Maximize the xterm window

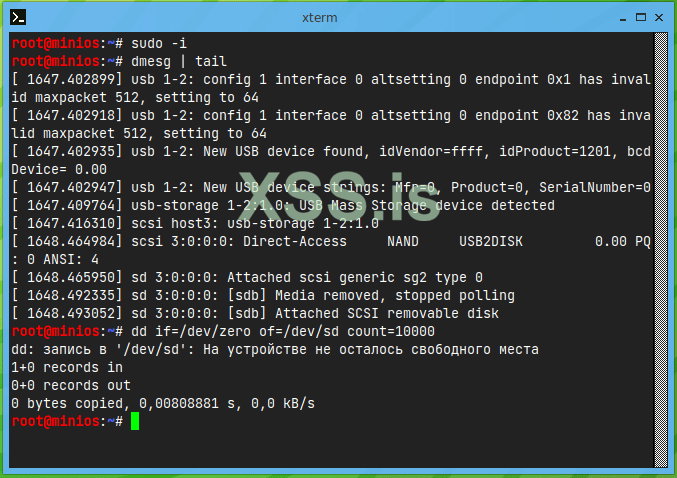pyautogui.click(x=641, y=17)
